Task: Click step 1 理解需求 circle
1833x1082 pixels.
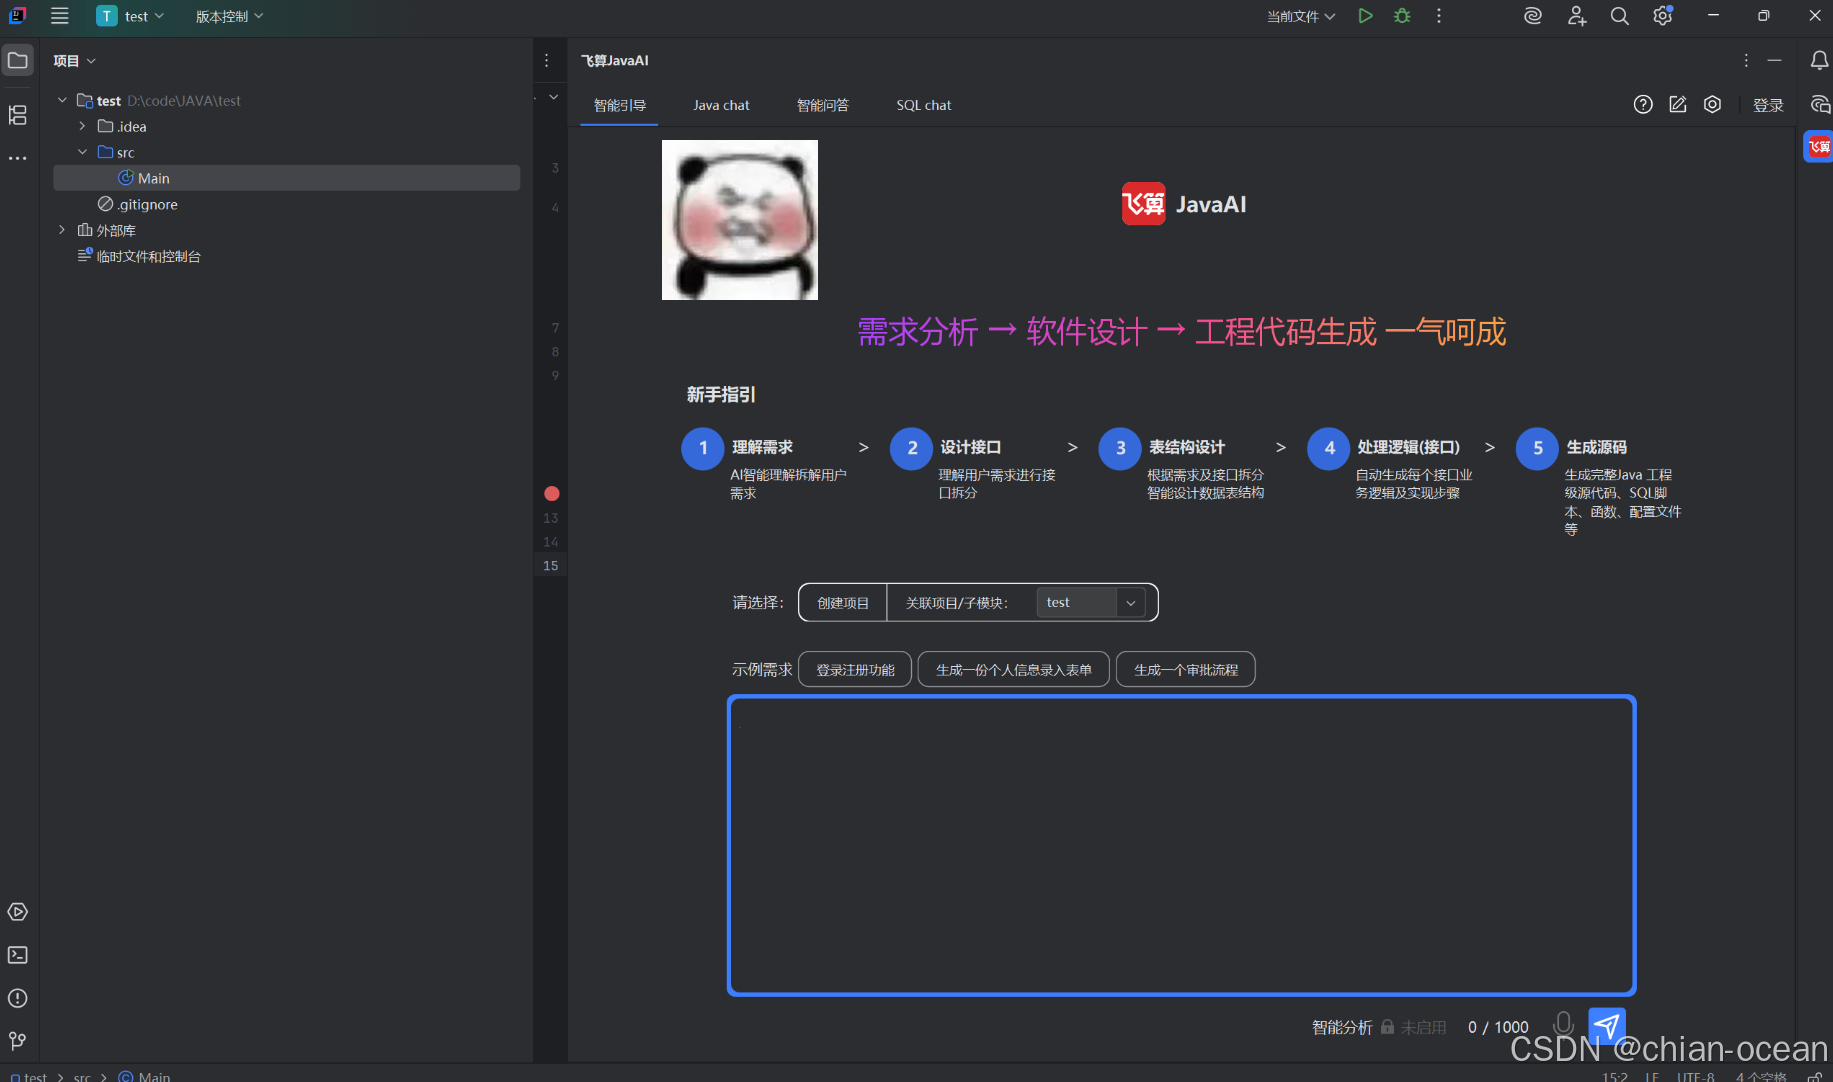Action: pos(703,448)
